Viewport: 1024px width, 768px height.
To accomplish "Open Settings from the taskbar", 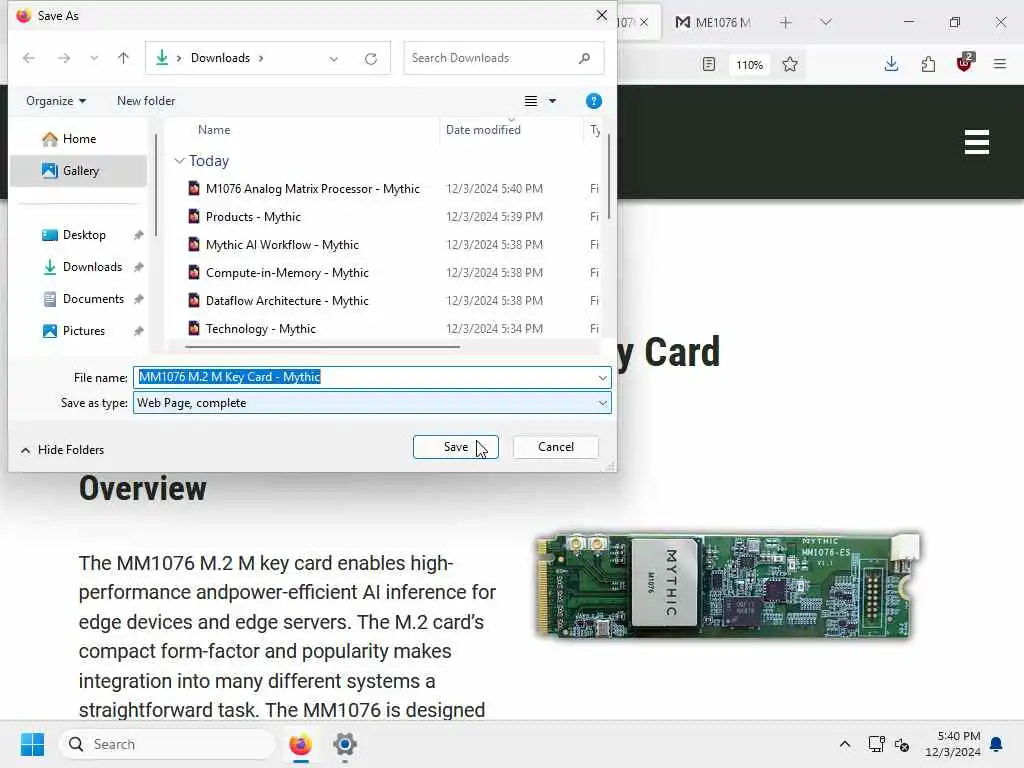I will [x=345, y=744].
